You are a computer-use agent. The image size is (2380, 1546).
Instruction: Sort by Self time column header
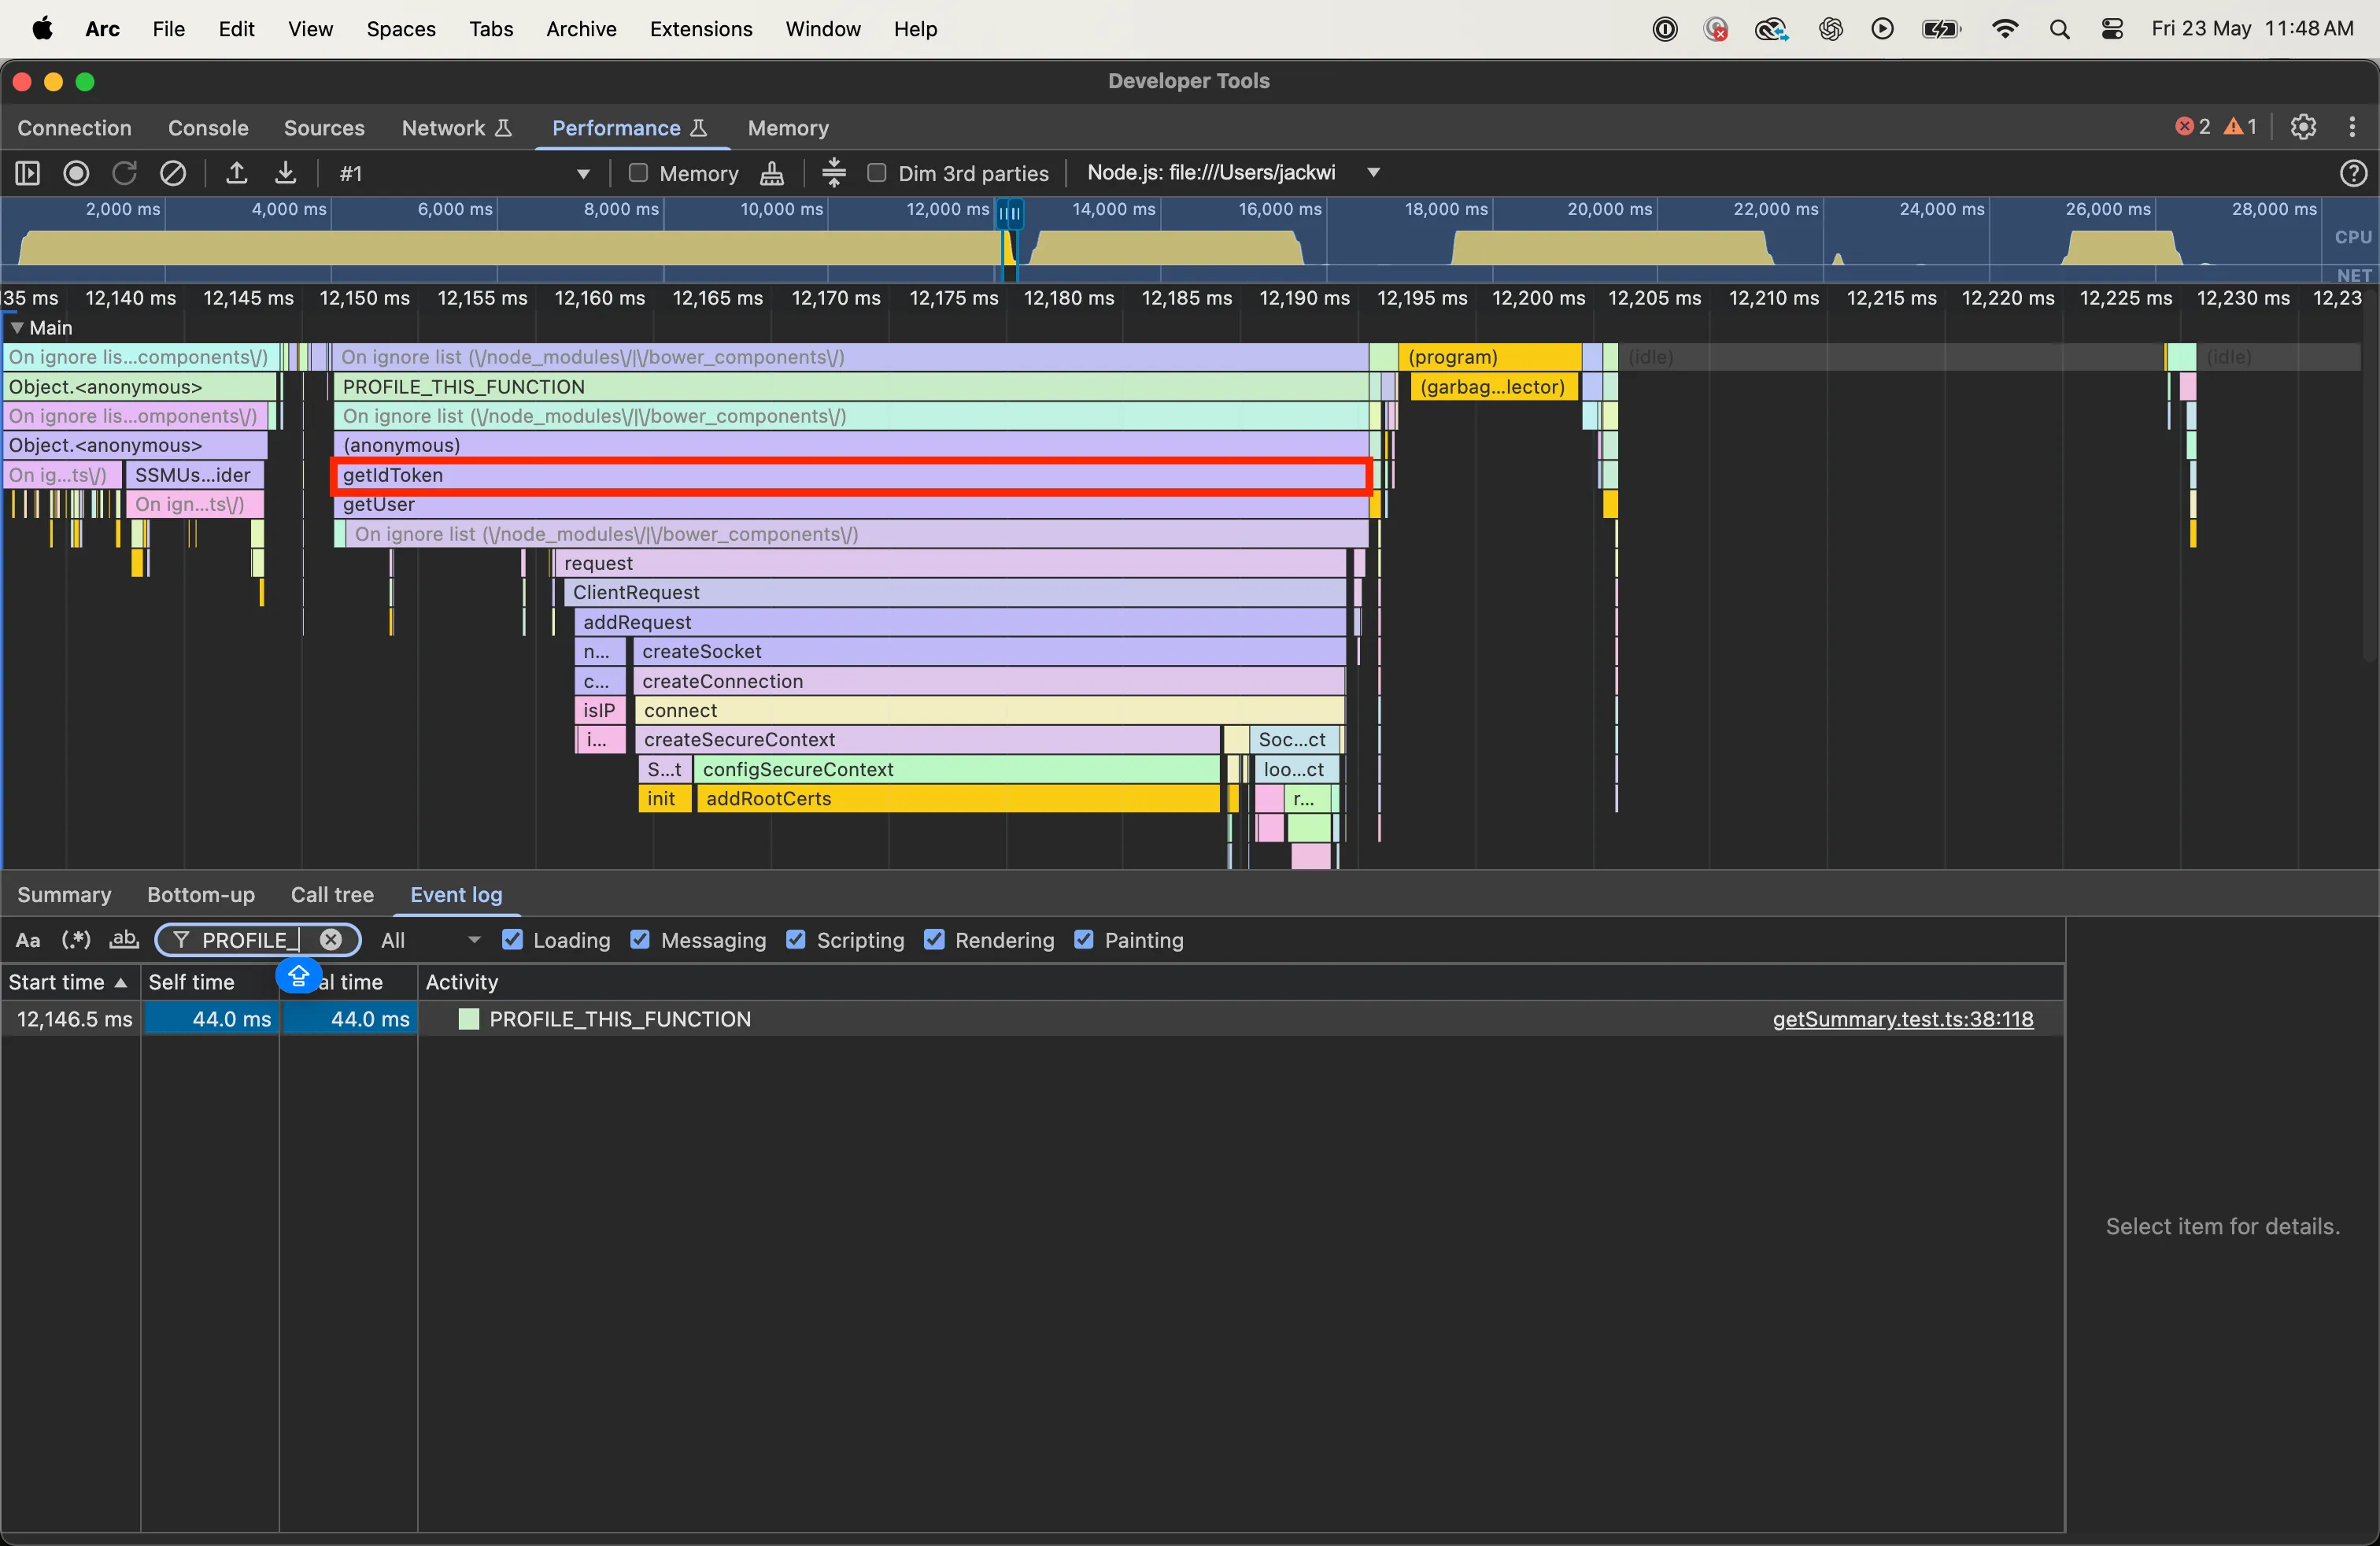click(210, 982)
